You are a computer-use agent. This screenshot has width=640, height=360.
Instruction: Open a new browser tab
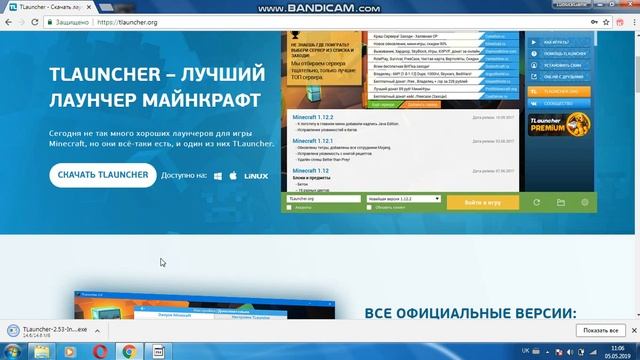107,7
